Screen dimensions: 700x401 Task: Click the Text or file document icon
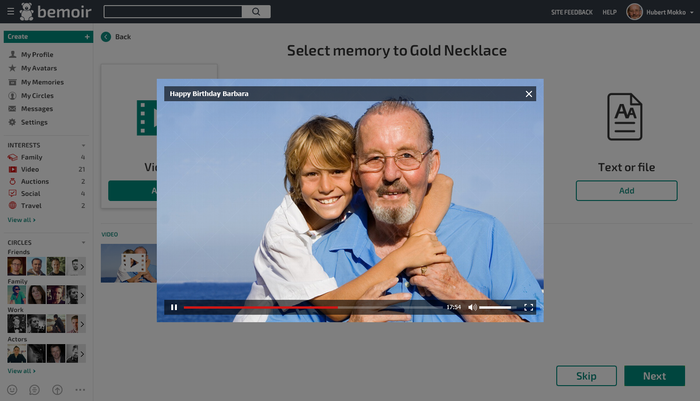click(625, 117)
